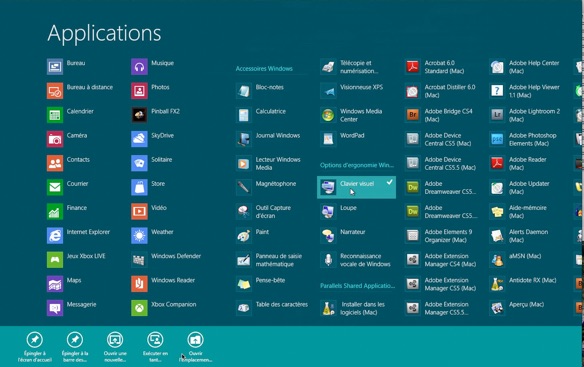Click Ouvrir une nouvelle fenêtre button
Screen dimensions: 584x367
click(x=115, y=347)
